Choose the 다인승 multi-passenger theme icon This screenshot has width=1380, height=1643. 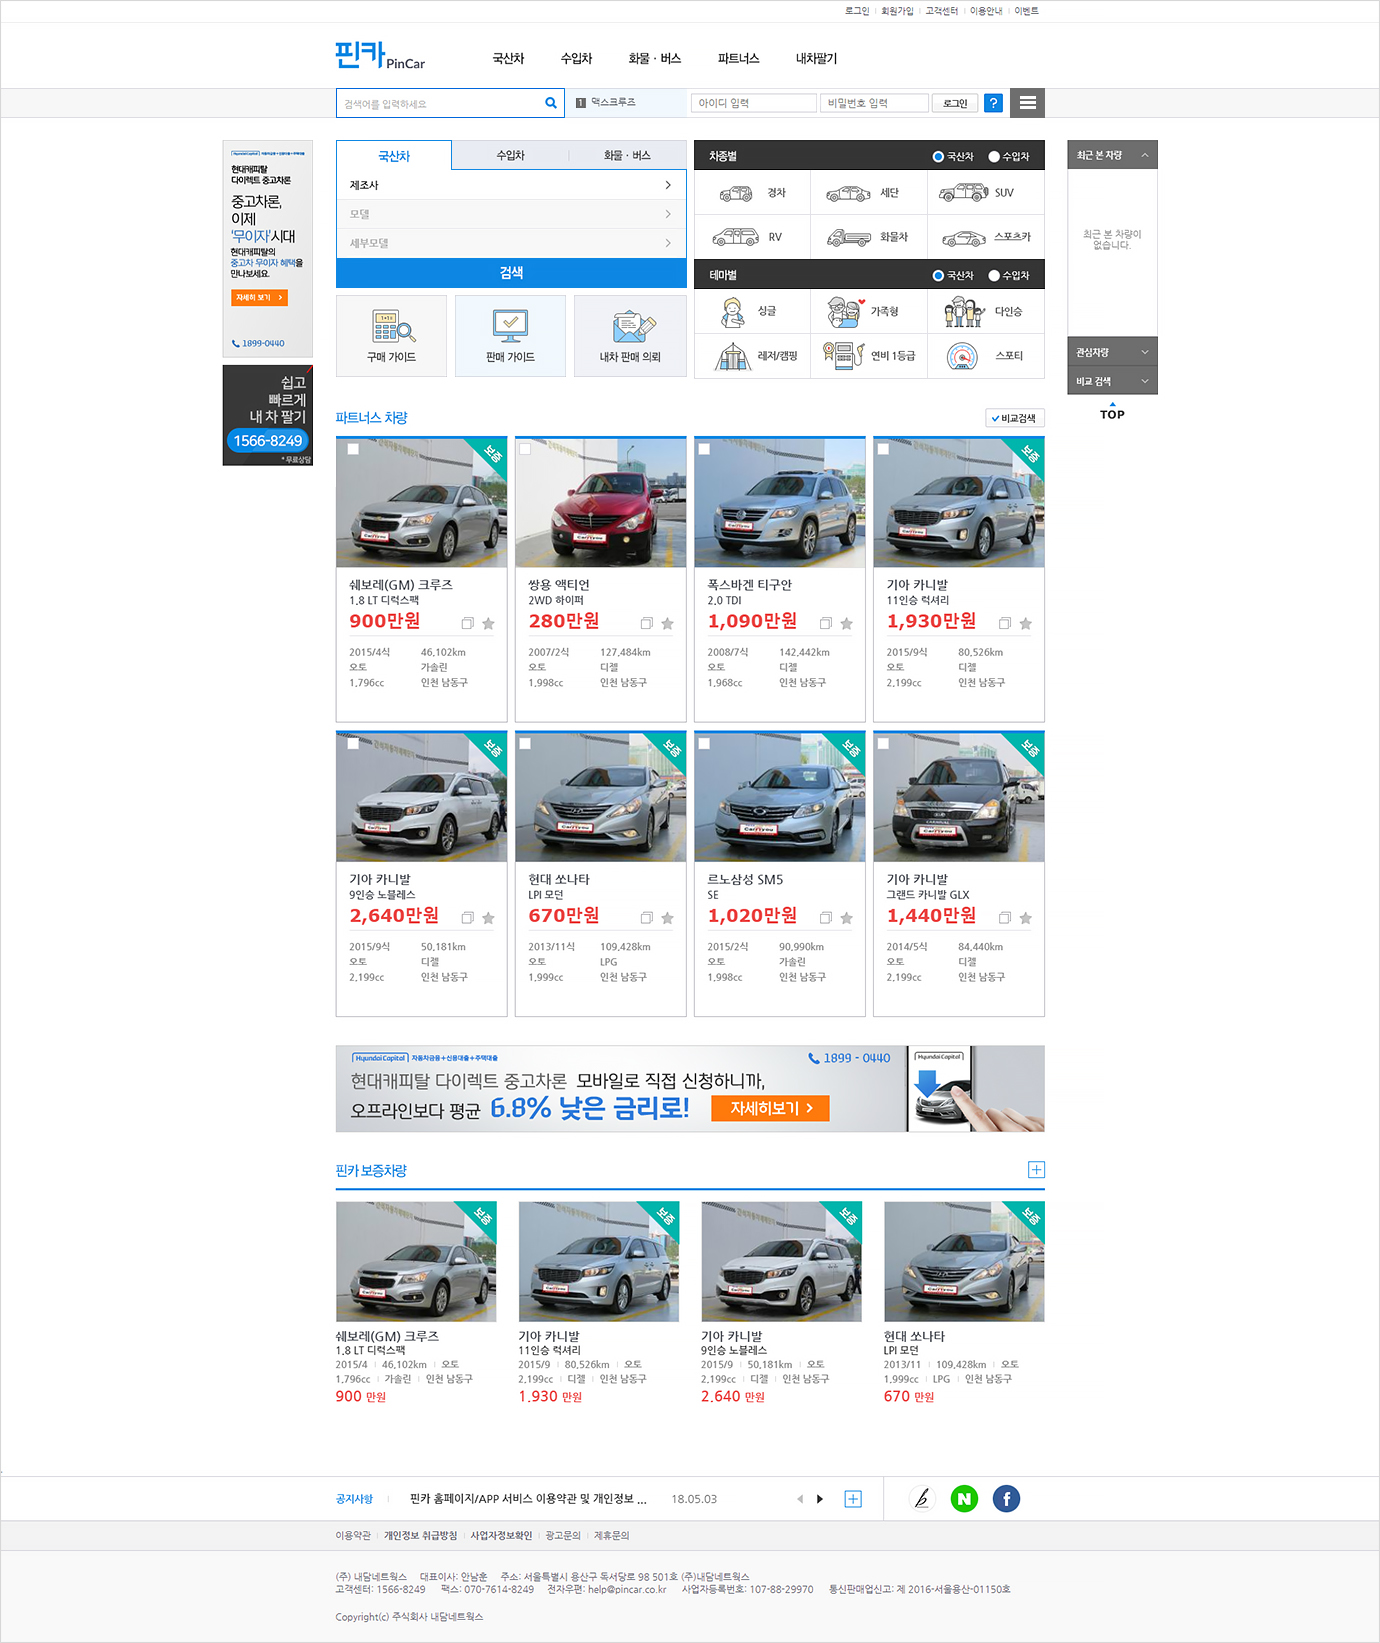point(964,312)
